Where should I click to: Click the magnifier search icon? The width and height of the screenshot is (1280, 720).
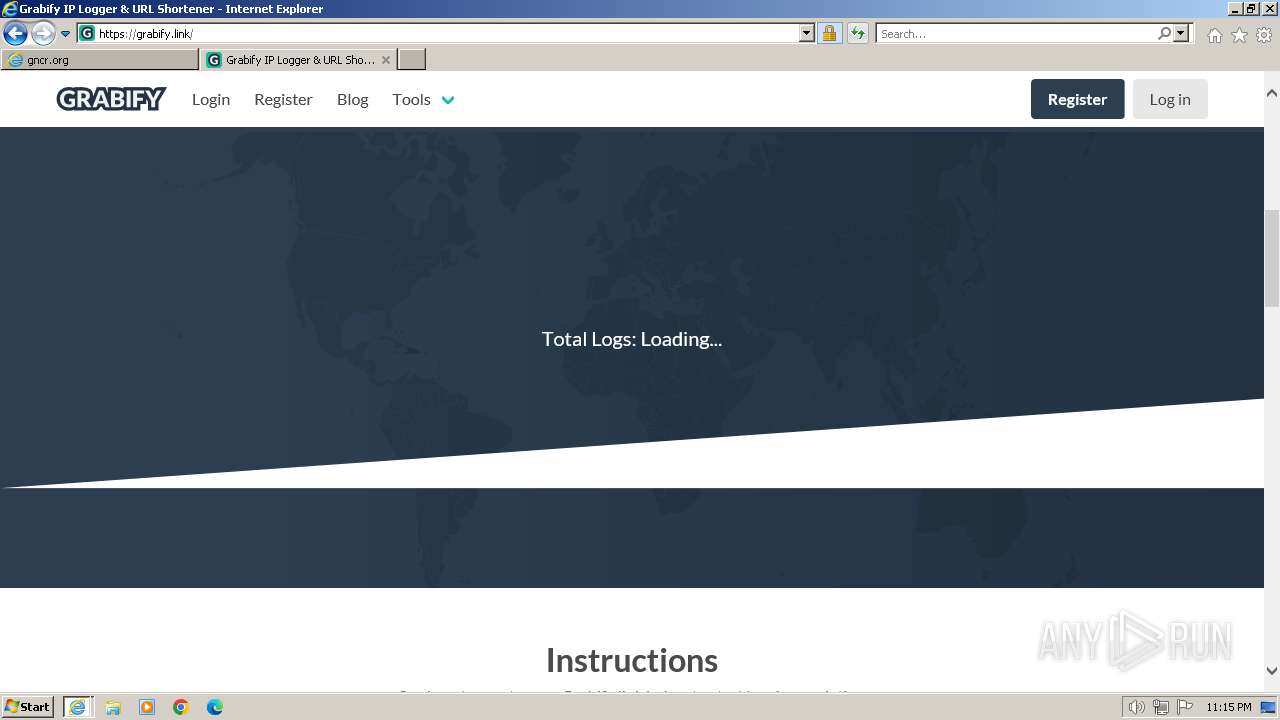[1164, 33]
